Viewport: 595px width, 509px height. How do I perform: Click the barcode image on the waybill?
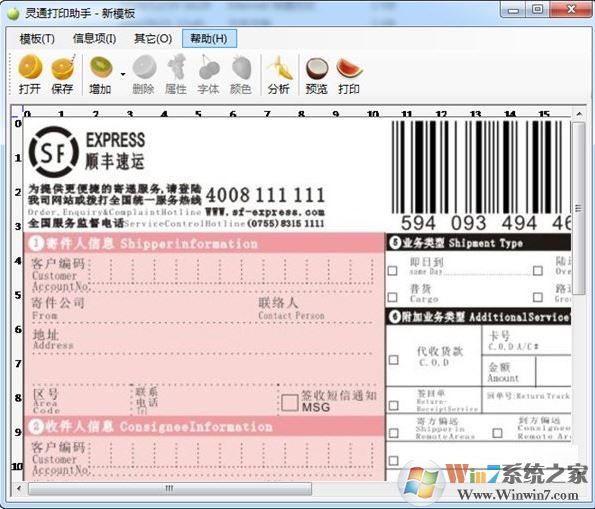point(481,167)
